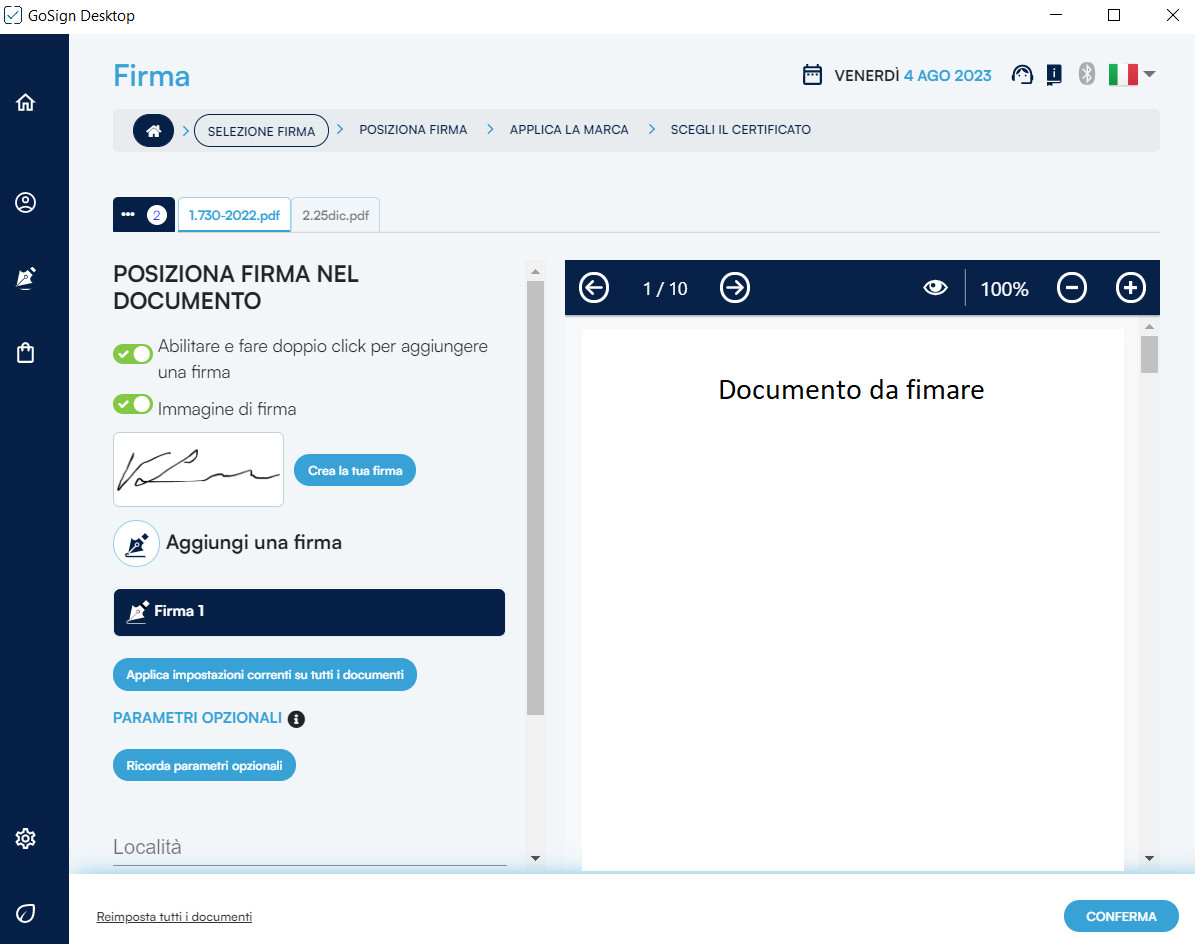
Task: Click the Località input field
Action: (309, 847)
